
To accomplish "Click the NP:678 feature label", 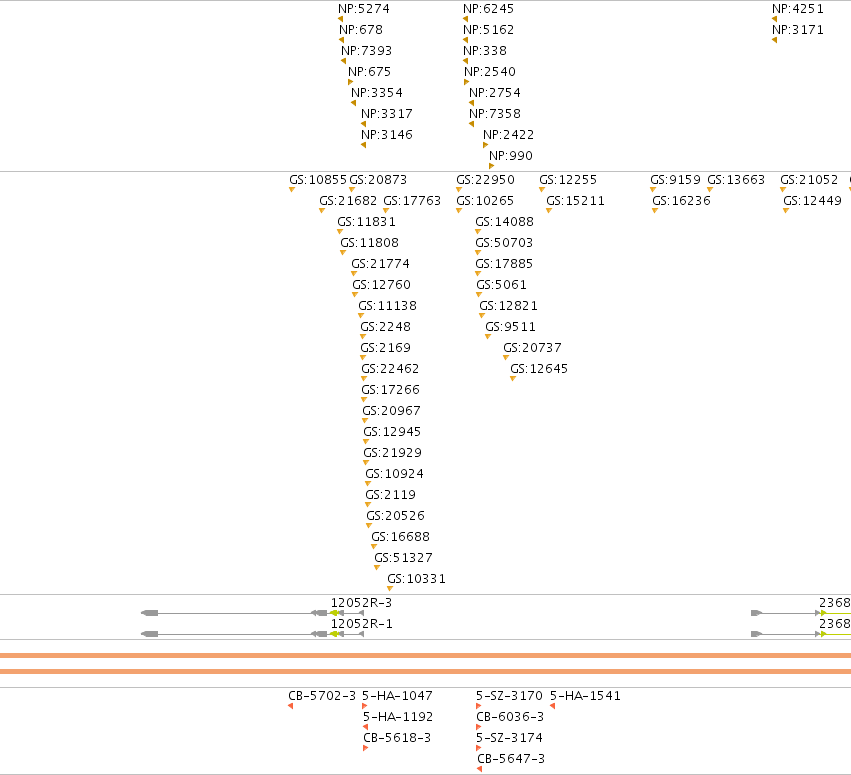I will pyautogui.click(x=361, y=30).
